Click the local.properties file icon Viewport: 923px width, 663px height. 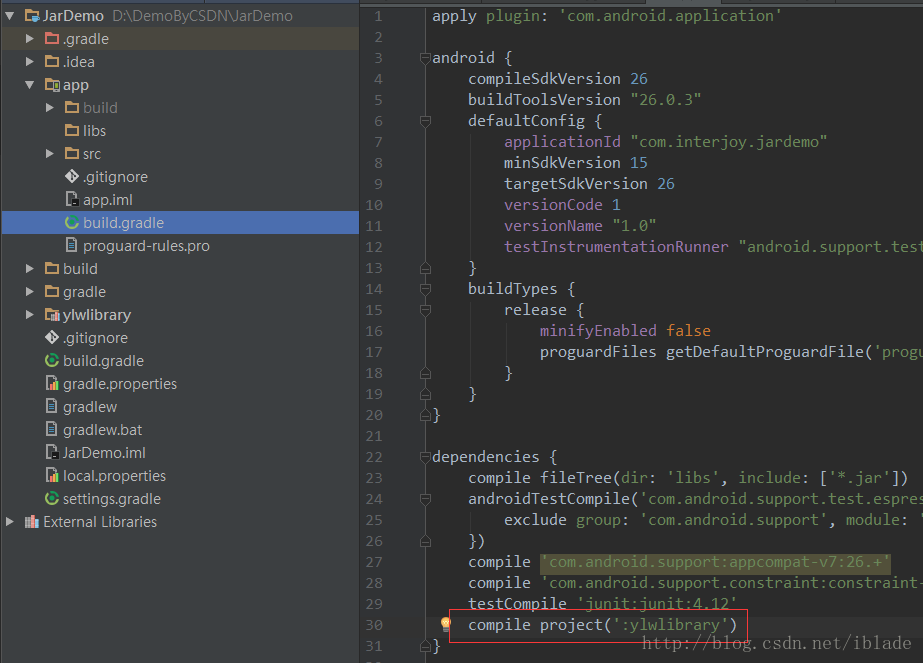click(52, 475)
